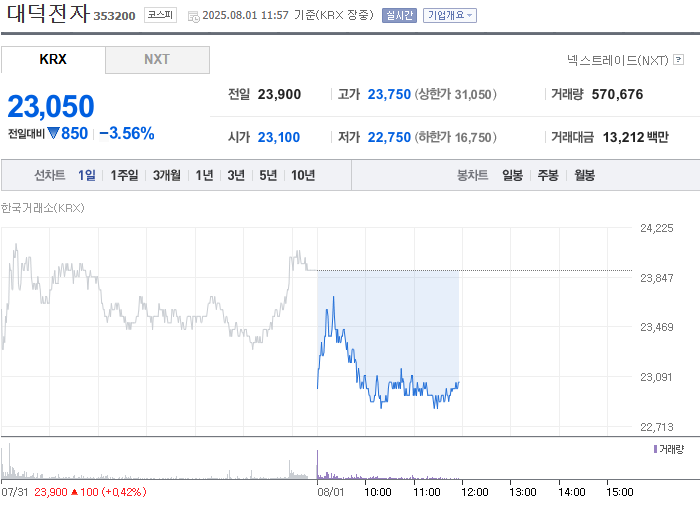
Task: Open the 주봉 weekly candle chart
Action: 548,175
